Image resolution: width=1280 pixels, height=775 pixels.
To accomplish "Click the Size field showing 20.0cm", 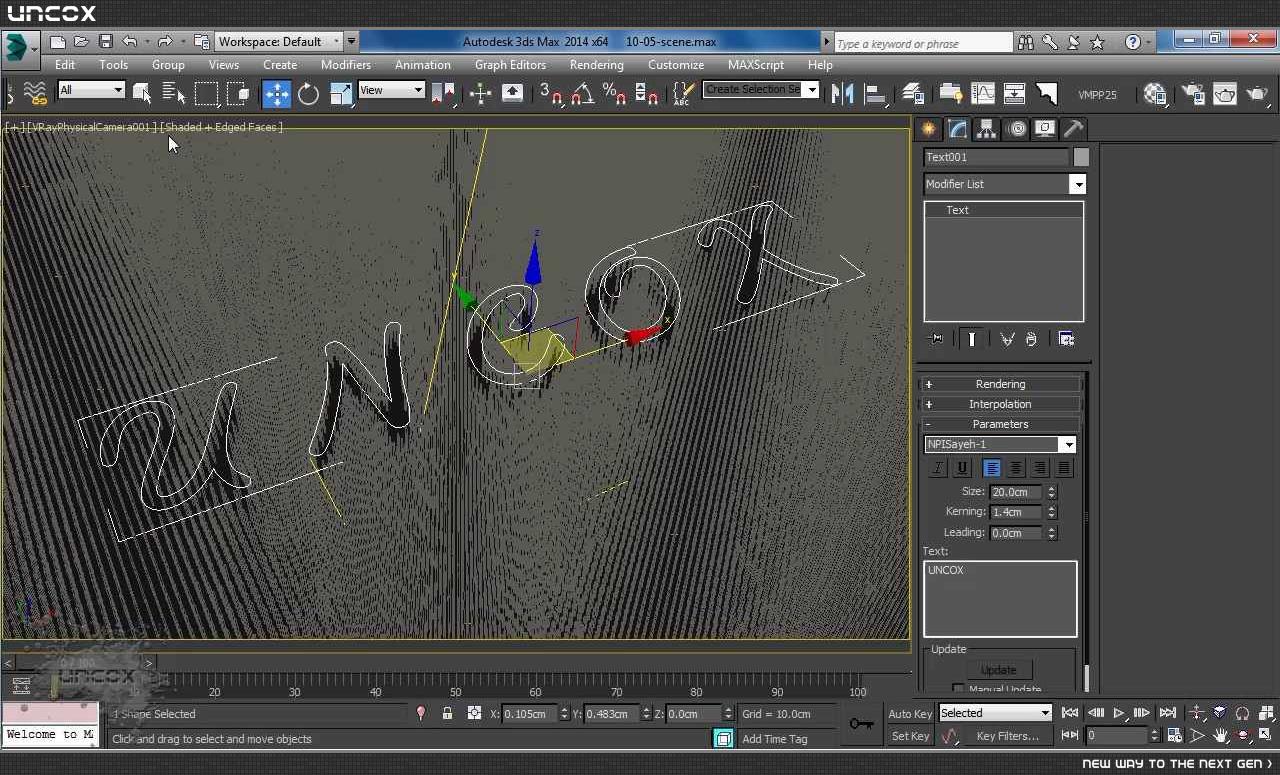I will pos(1016,492).
